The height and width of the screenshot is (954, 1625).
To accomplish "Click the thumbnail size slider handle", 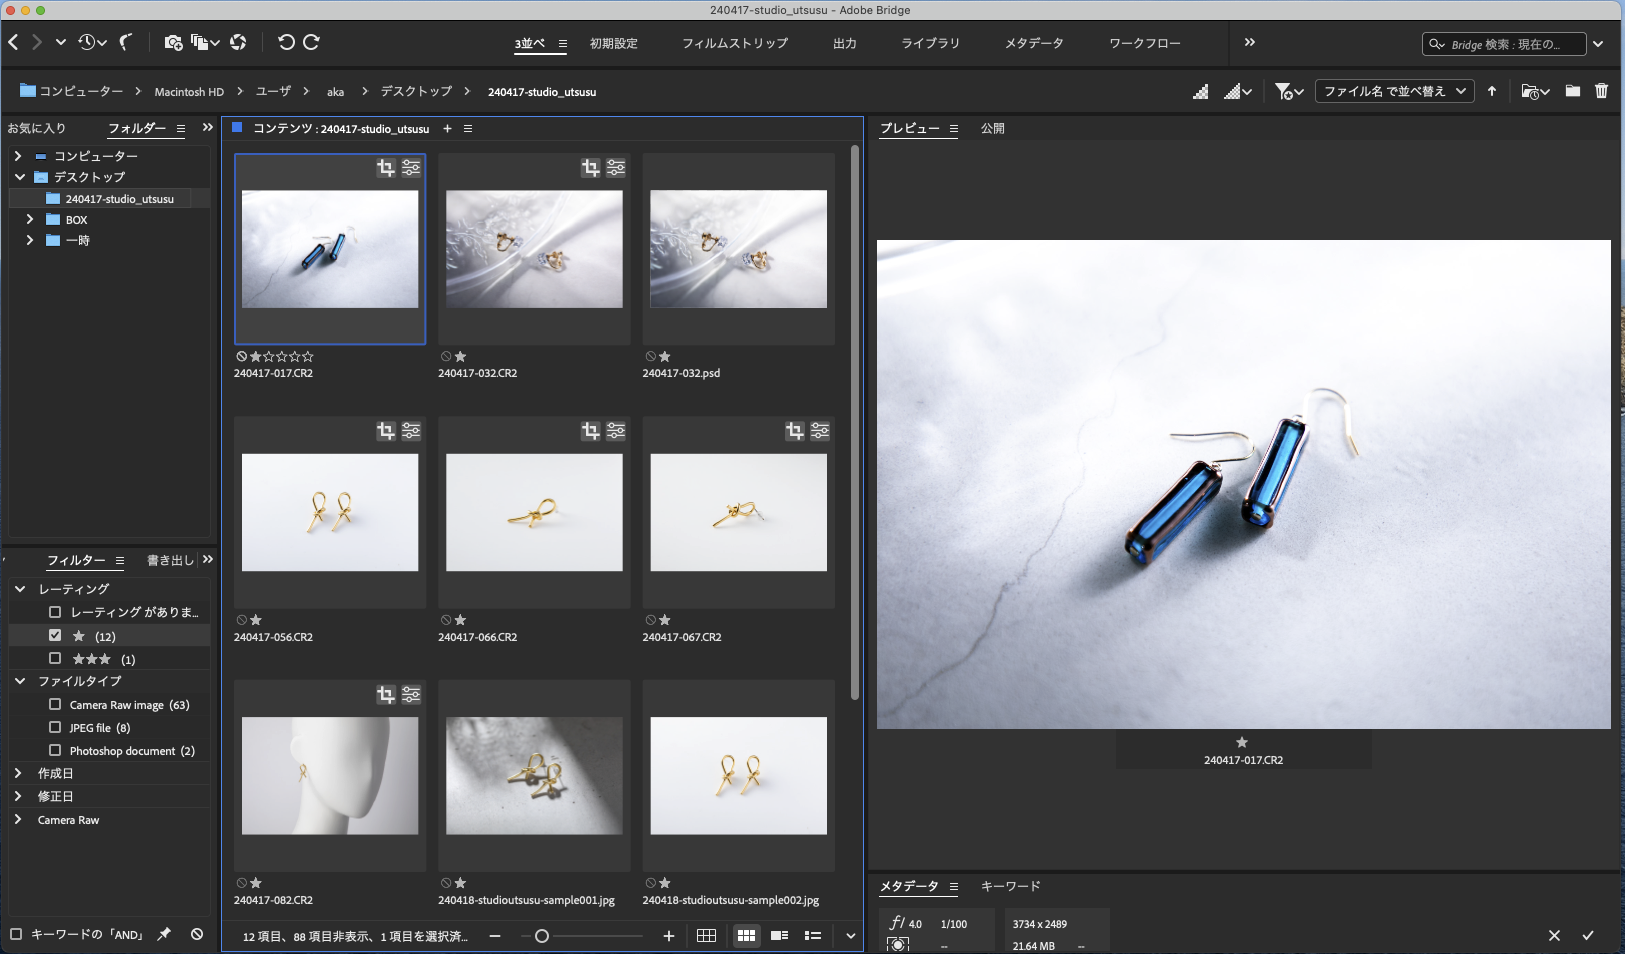I will (x=542, y=936).
